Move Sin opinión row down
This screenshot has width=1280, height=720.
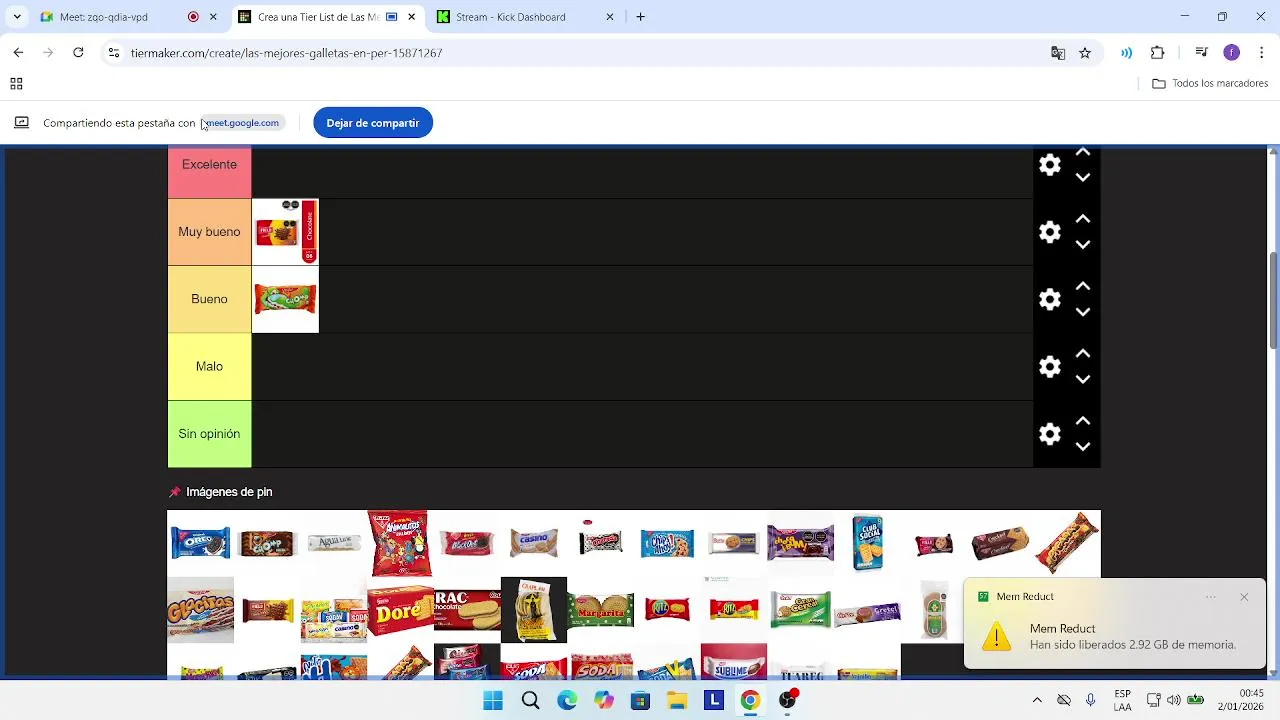click(x=1082, y=447)
